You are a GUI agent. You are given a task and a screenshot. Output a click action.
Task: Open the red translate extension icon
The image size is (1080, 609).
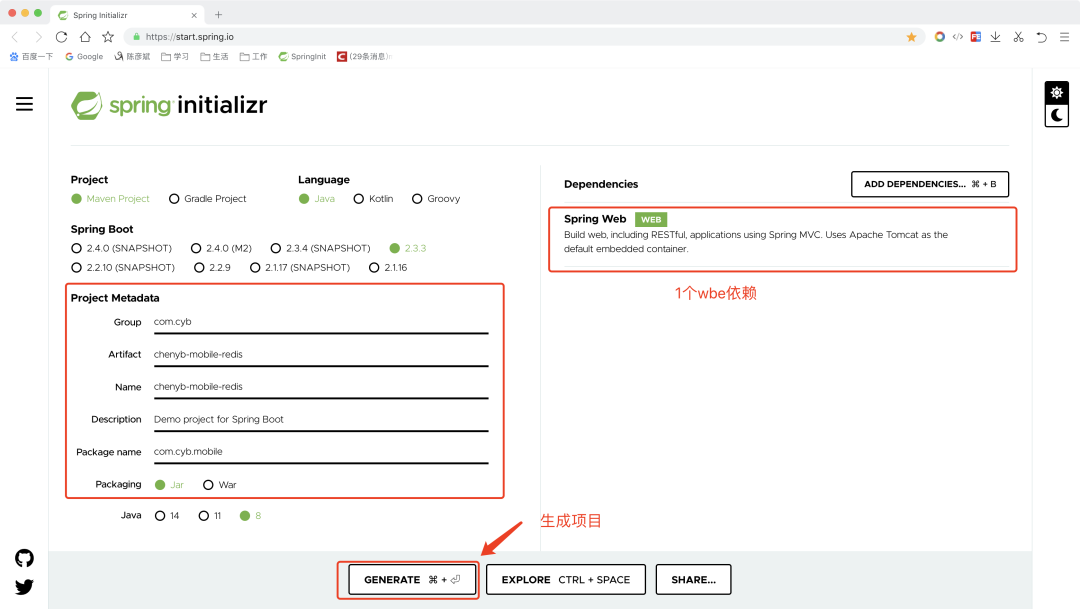pos(976,37)
